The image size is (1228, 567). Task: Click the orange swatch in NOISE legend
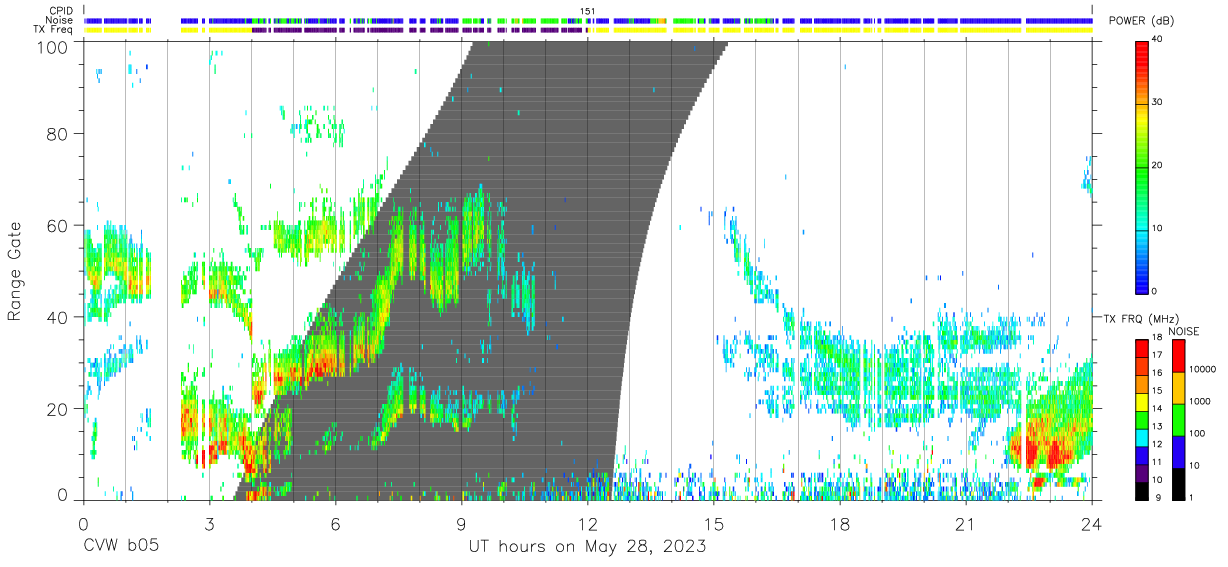pyautogui.click(x=1177, y=388)
